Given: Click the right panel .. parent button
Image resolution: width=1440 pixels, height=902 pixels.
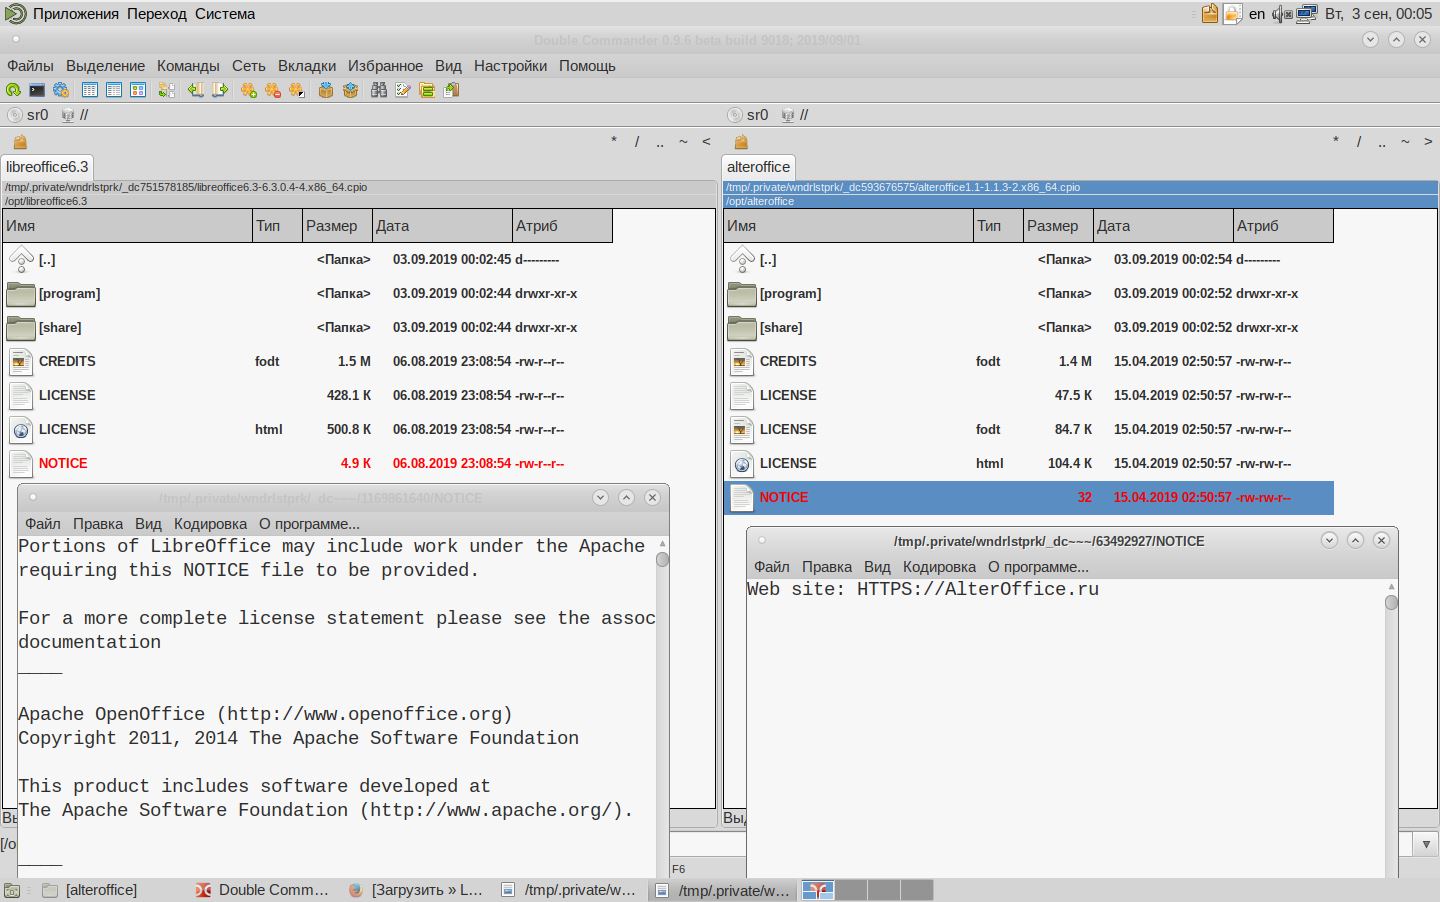Looking at the screenshot, I should (x=1382, y=142).
